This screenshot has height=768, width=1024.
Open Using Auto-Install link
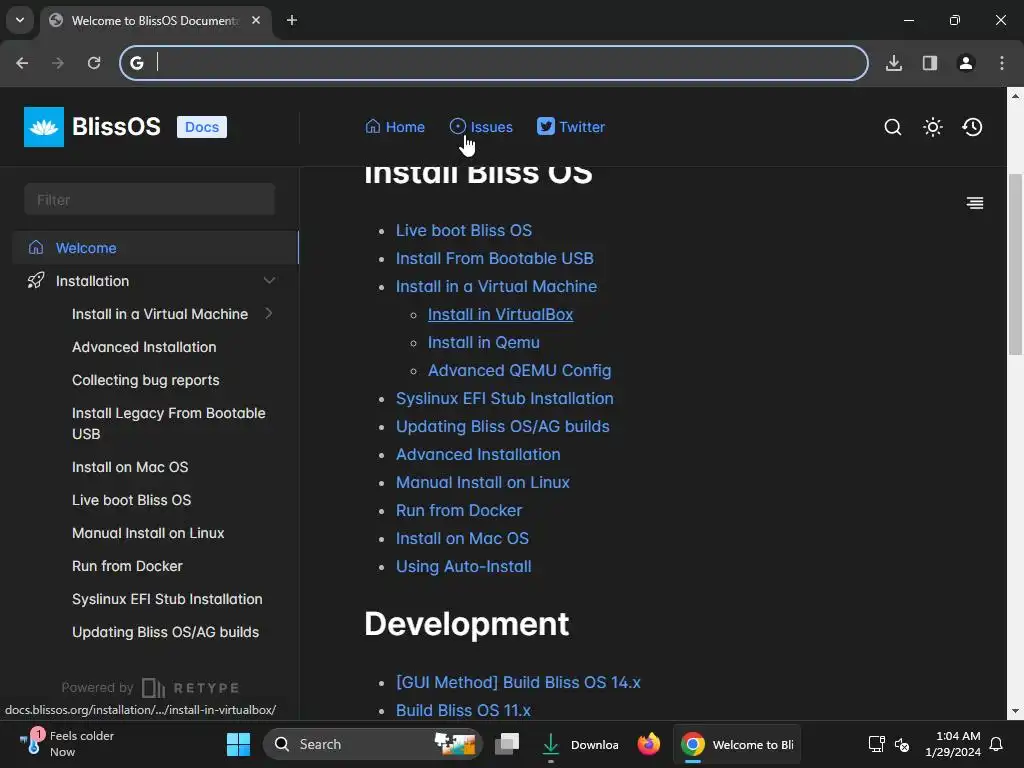pyautogui.click(x=463, y=566)
